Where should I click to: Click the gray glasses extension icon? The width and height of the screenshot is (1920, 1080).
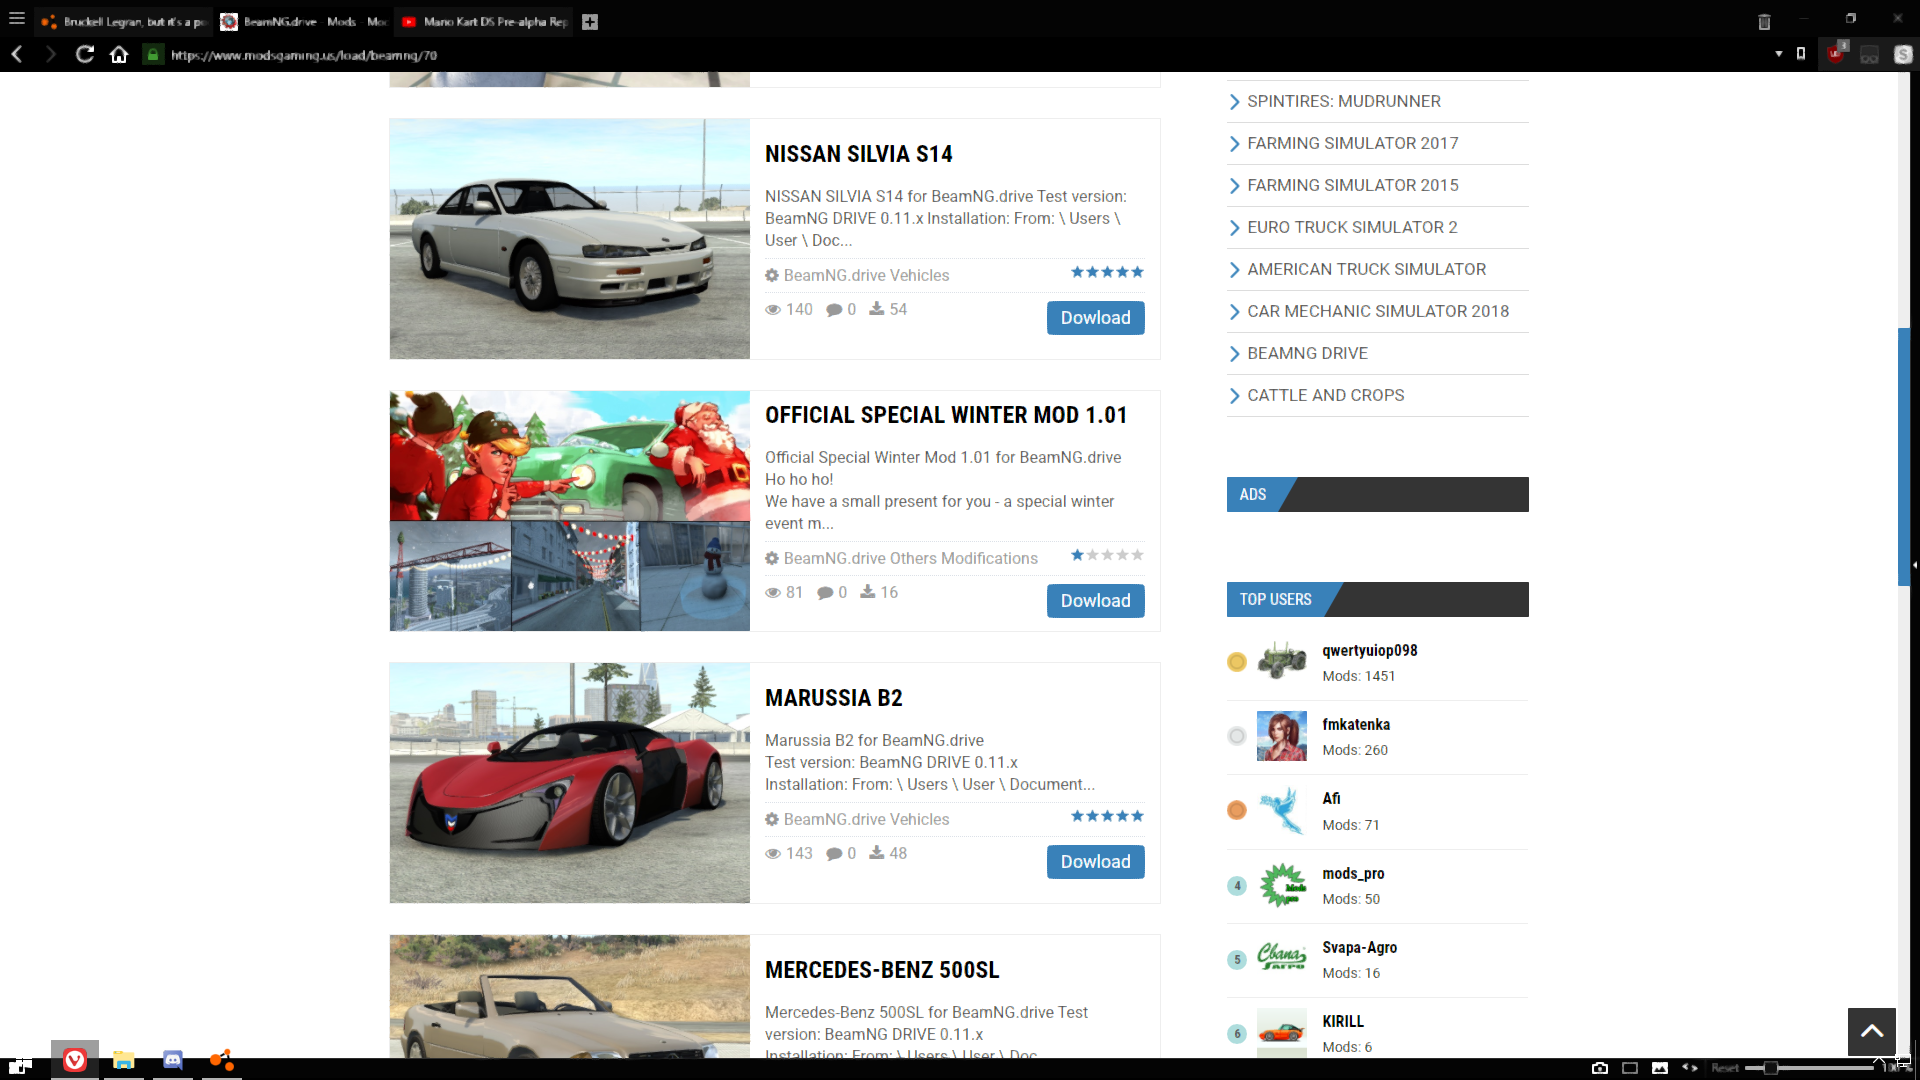[x=1869, y=55]
